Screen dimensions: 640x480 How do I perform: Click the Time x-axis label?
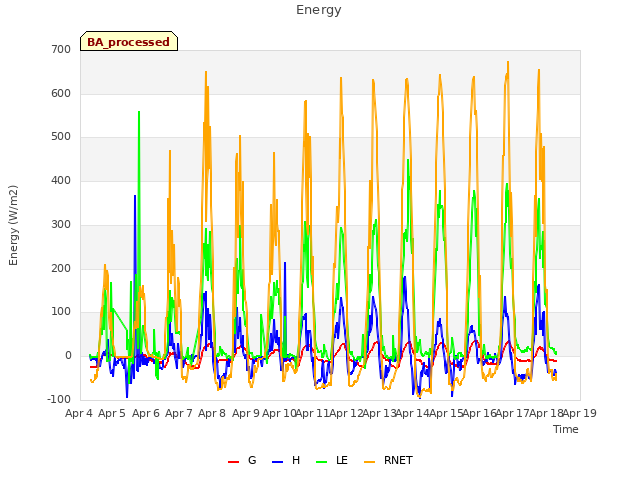pyautogui.click(x=566, y=429)
